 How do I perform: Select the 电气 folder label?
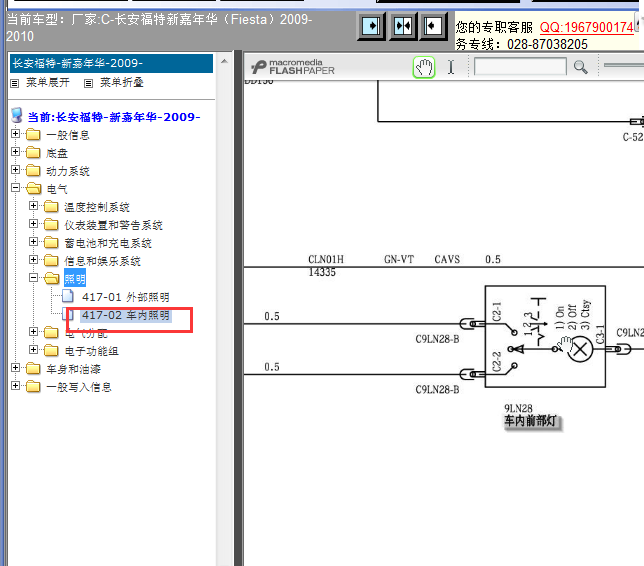click(x=57, y=189)
